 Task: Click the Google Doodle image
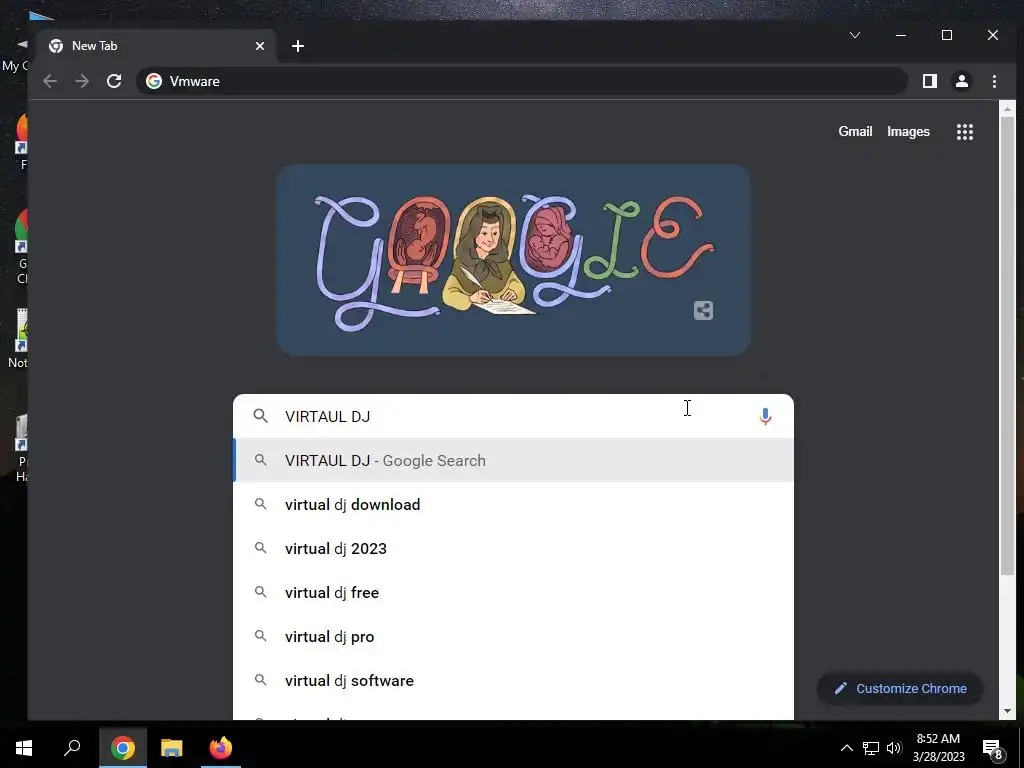pyautogui.click(x=513, y=260)
